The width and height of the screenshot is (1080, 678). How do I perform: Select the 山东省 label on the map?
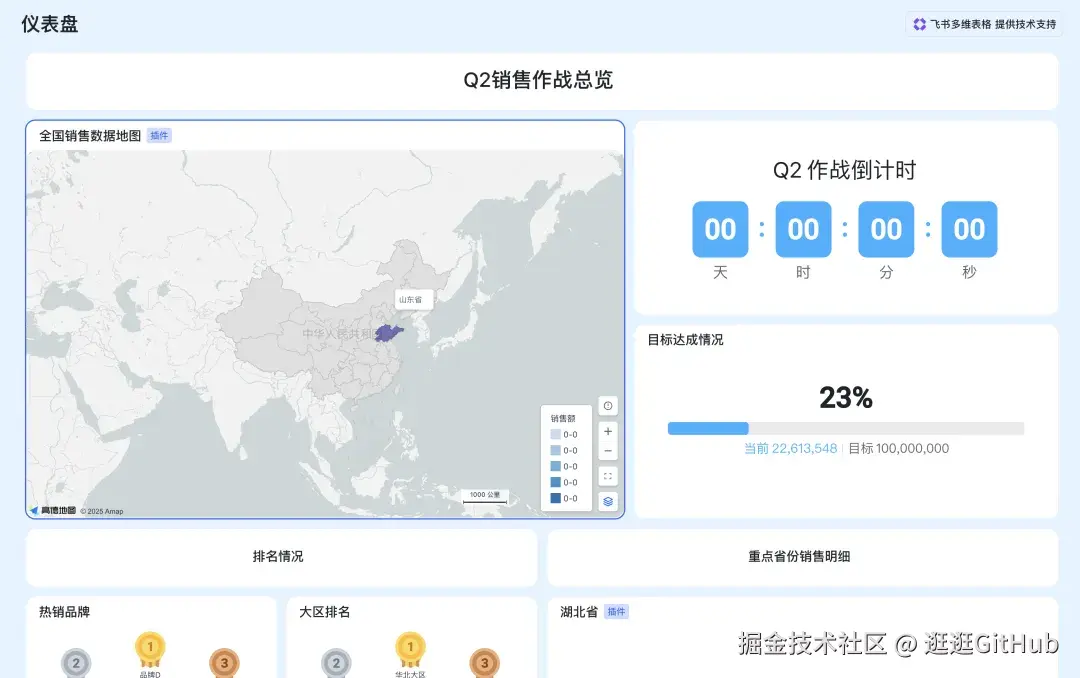click(413, 299)
